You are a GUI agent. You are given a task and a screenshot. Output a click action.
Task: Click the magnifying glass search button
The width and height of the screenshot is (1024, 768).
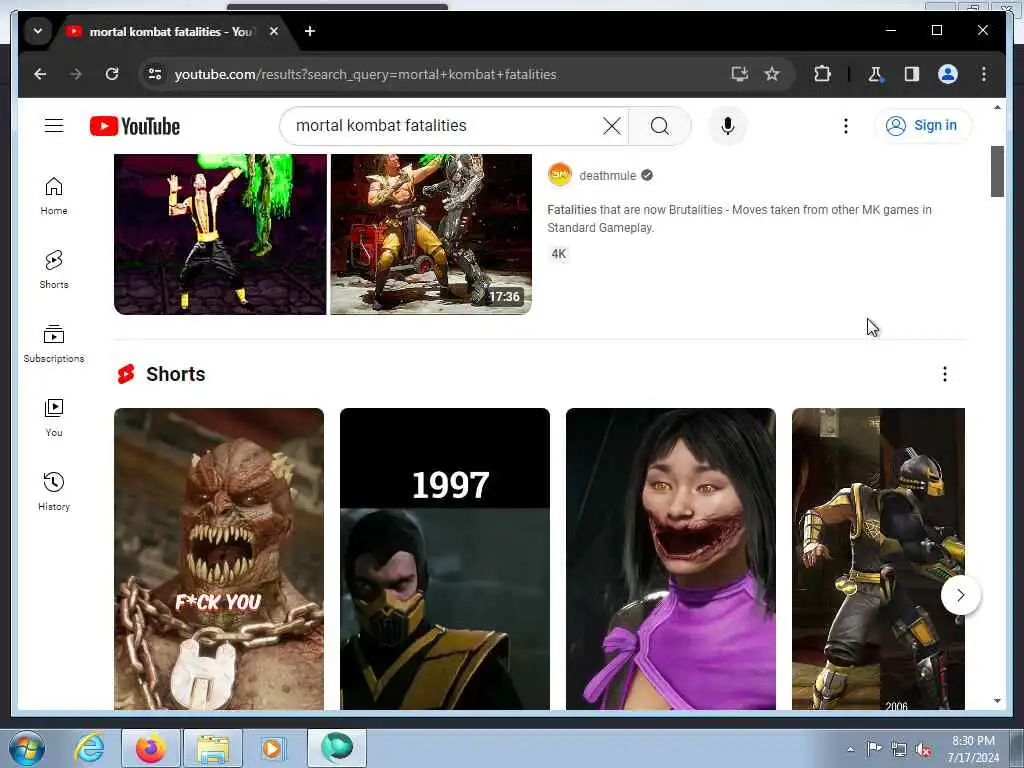(660, 125)
